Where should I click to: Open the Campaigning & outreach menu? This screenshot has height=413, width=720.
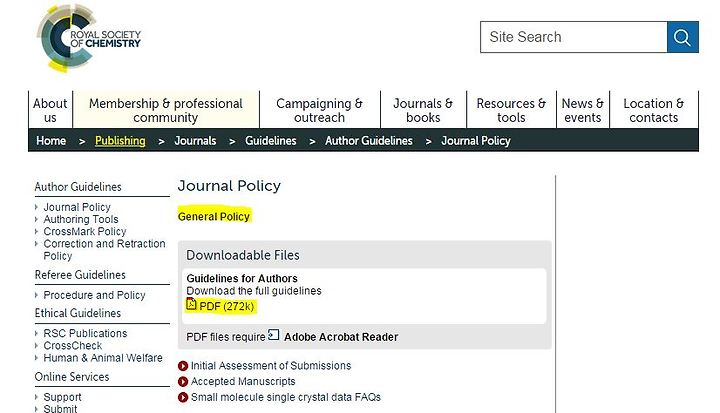[x=320, y=110]
